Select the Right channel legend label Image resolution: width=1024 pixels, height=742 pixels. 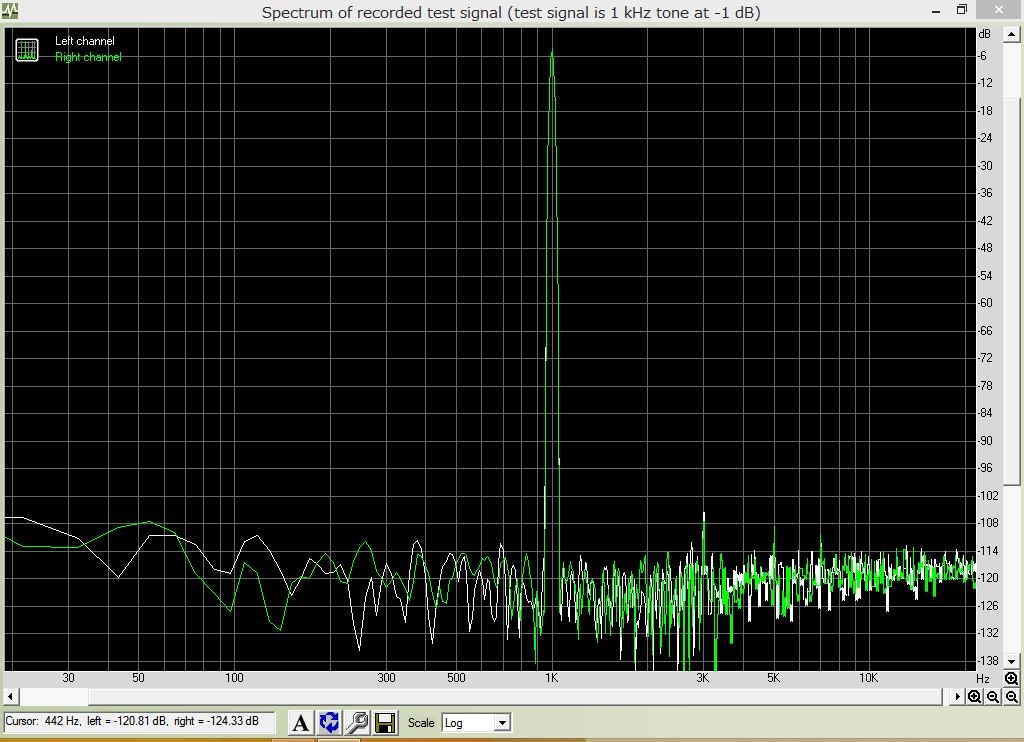tap(88, 57)
